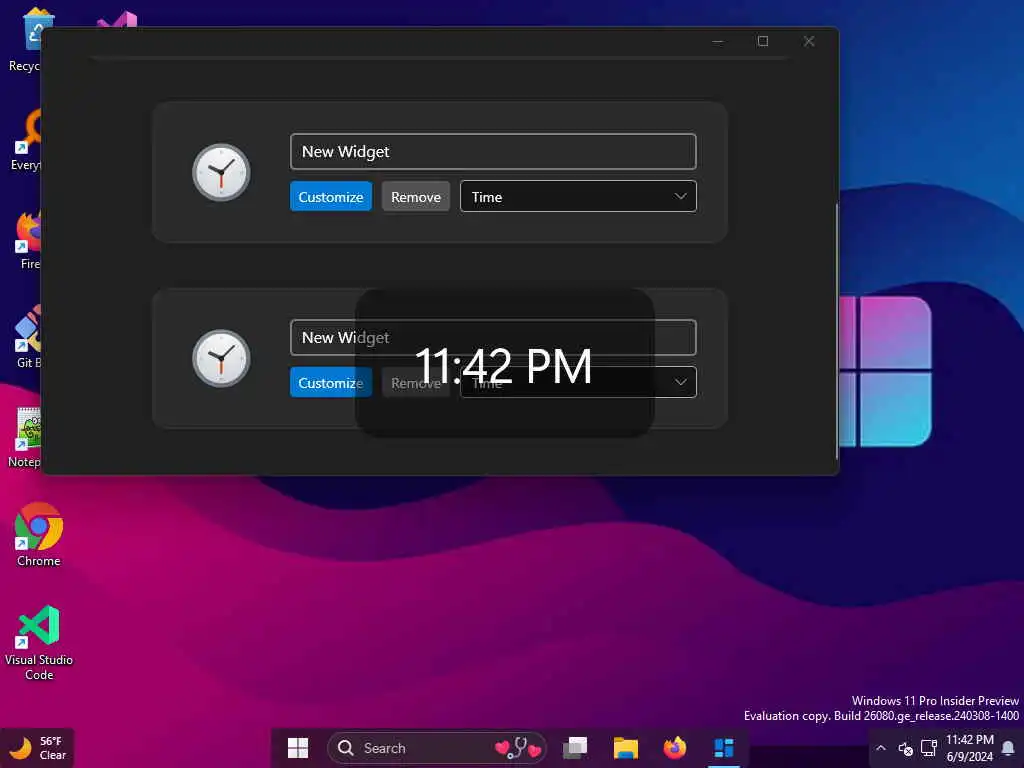Screen dimensions: 1024x768
Task: Show hidden system tray icons
Action: [881, 748]
